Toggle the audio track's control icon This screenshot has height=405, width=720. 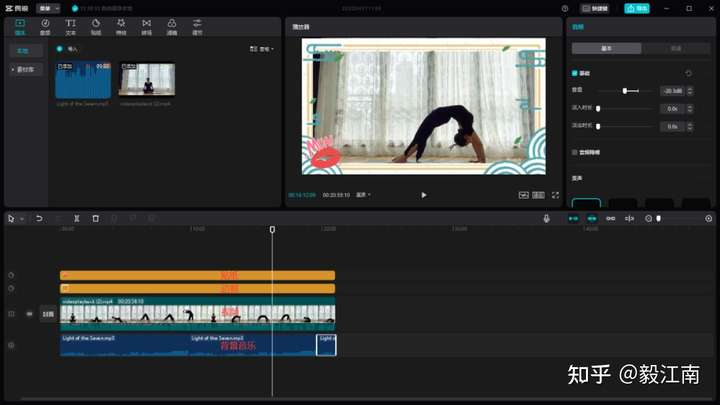point(11,345)
